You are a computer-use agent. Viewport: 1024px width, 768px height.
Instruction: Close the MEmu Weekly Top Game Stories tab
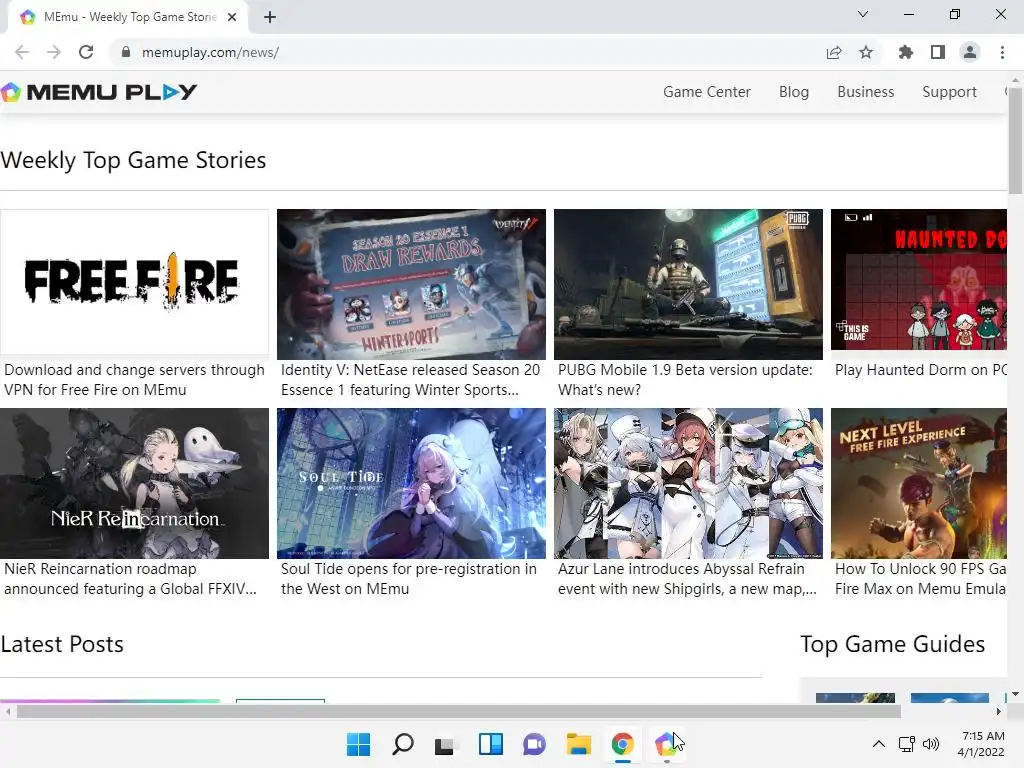pos(232,17)
